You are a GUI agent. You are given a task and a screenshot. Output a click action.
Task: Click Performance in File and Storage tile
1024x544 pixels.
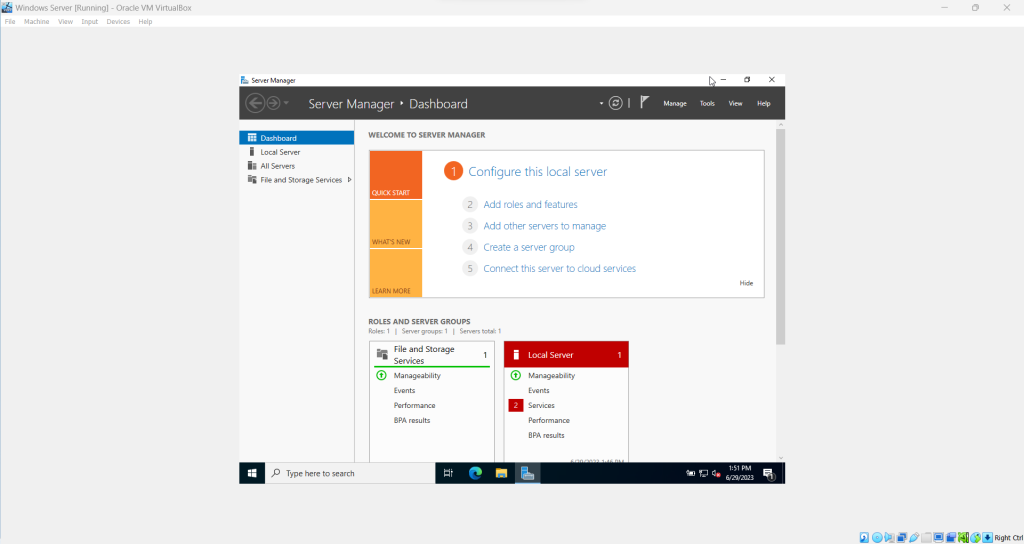tap(414, 406)
